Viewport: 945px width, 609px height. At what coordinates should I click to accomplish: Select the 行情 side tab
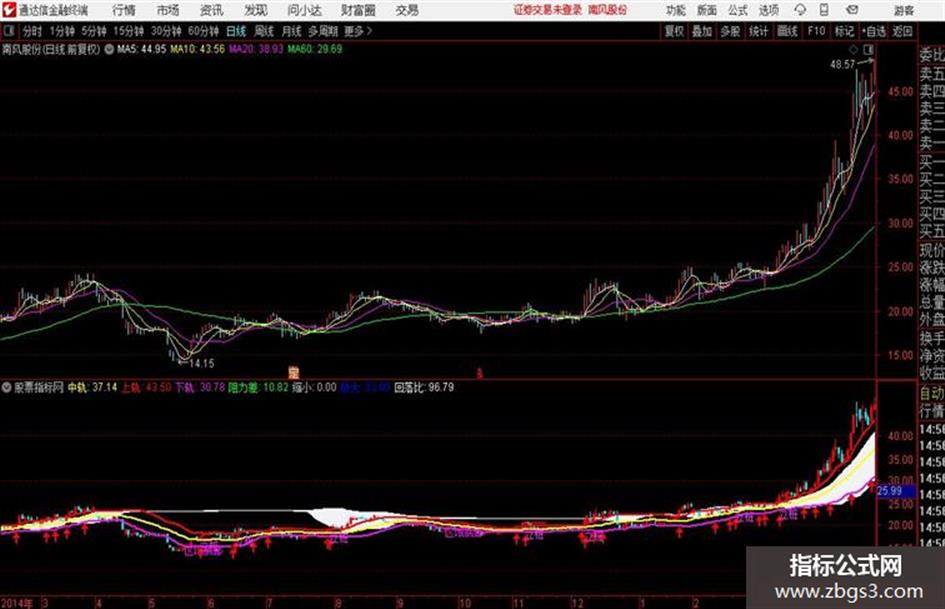click(932, 411)
